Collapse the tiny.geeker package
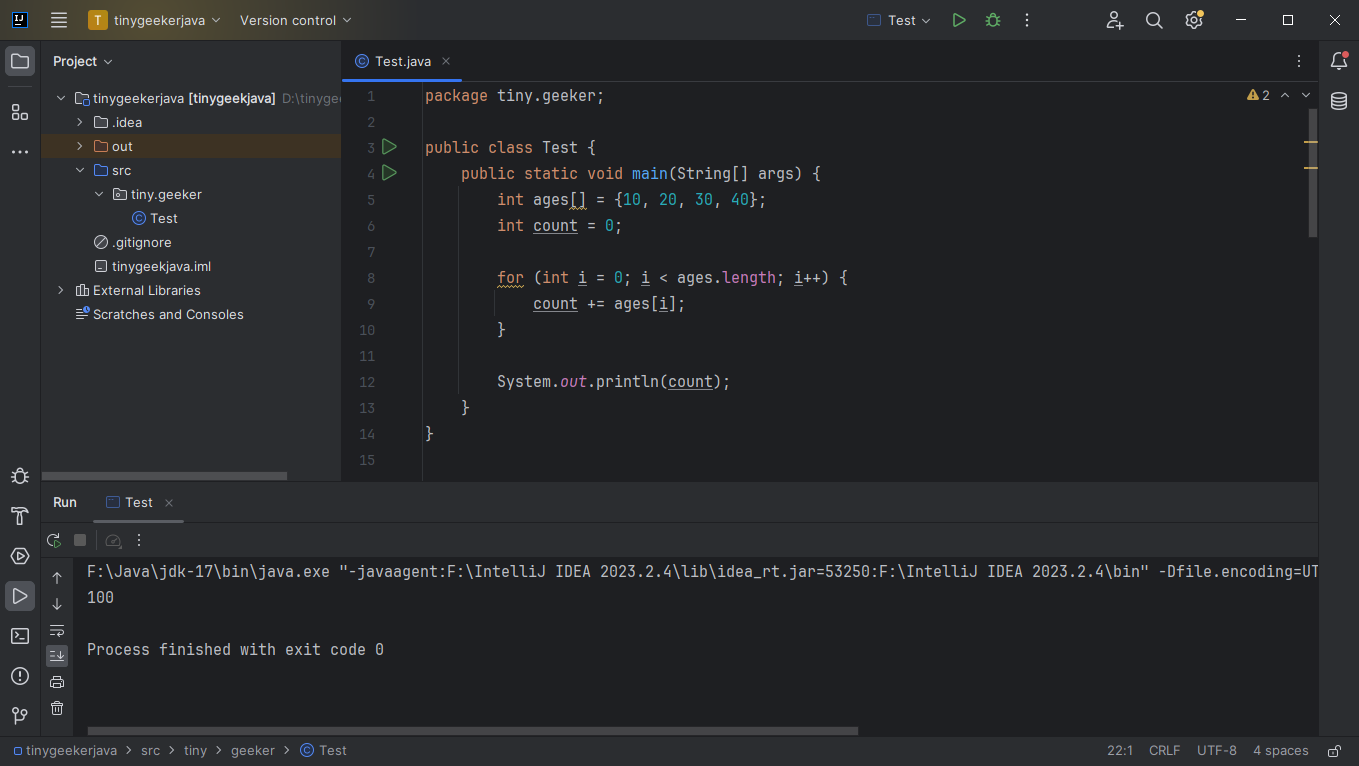Viewport: 1359px width, 766px height. [x=99, y=194]
